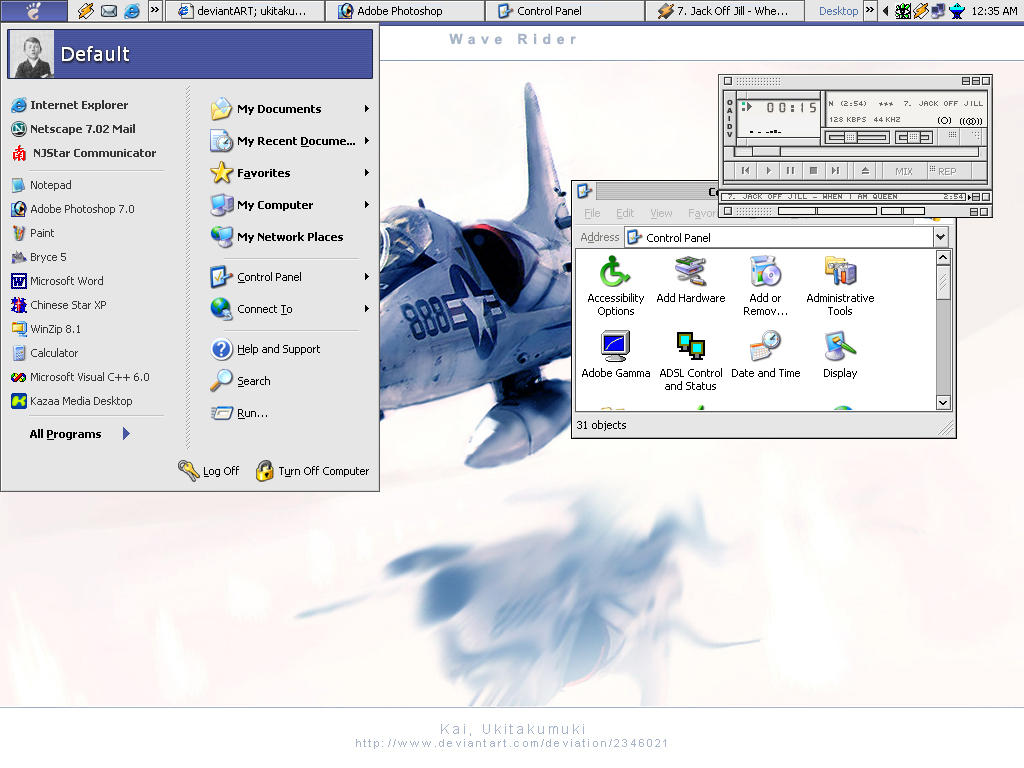The image size is (1024, 768).
Task: Expand the Connect To submenu
Action: point(367,309)
